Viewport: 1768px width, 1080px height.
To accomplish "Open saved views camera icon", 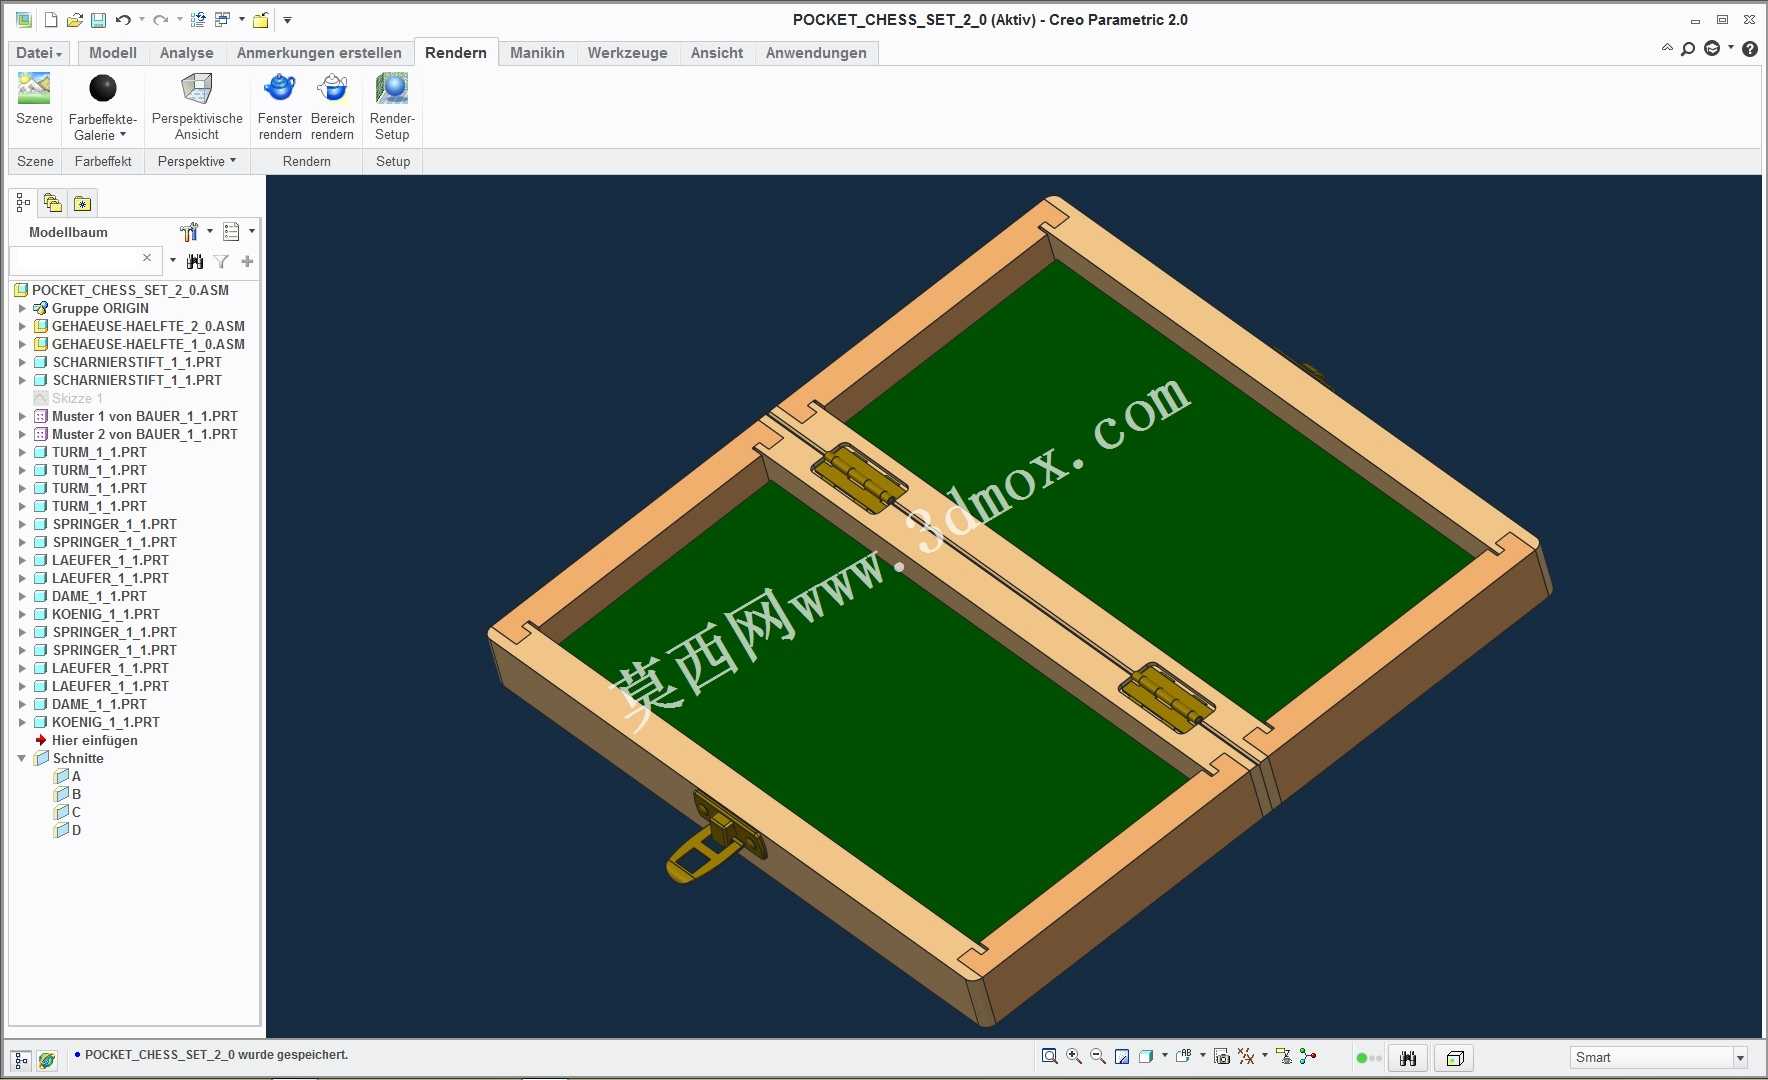I will [x=1221, y=1056].
